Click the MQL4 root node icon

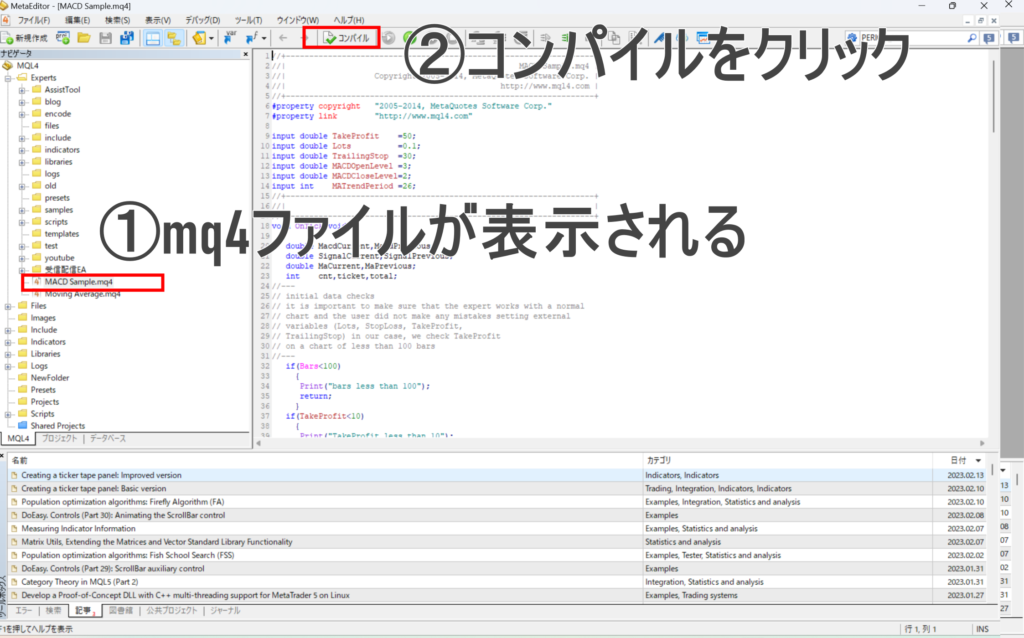pyautogui.click(x=7, y=66)
